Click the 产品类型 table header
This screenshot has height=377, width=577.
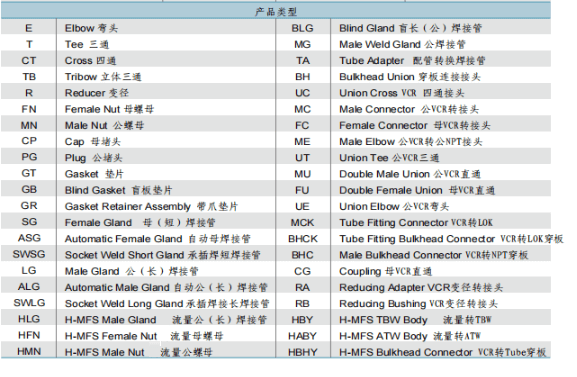point(276,12)
